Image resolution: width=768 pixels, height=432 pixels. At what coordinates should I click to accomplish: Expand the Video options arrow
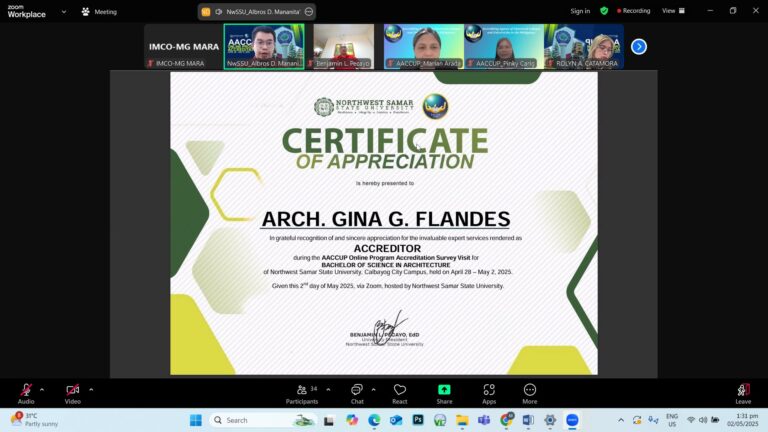point(91,390)
